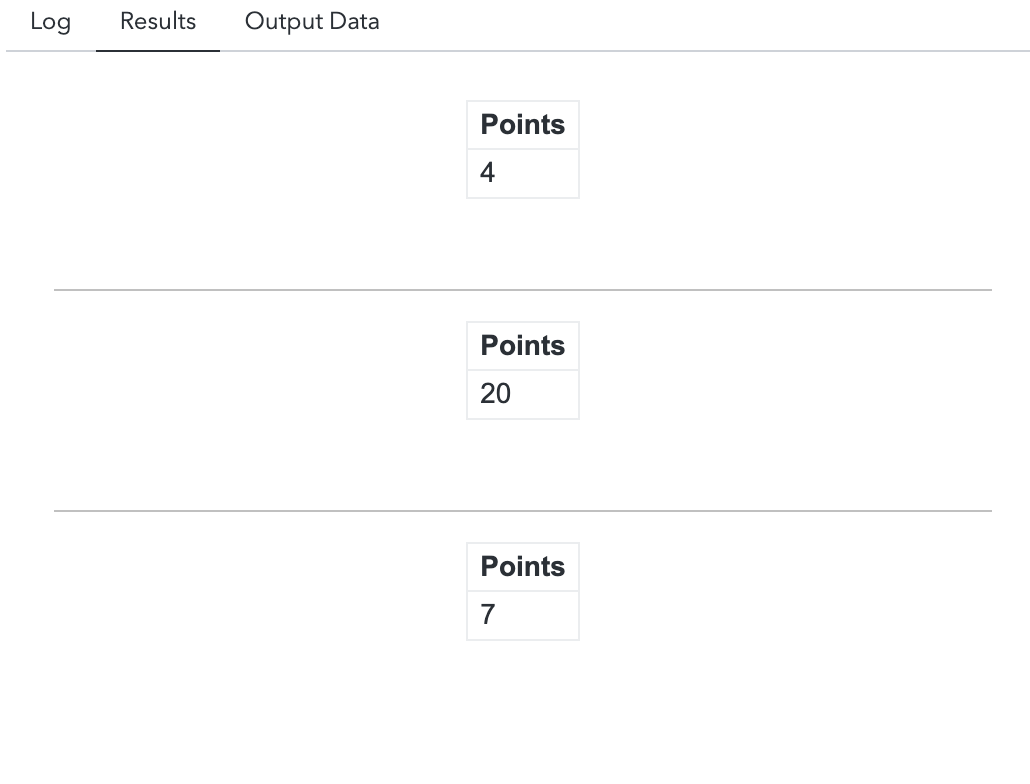Open the Output Data tab
This screenshot has height=784, width=1030.
point(312,22)
